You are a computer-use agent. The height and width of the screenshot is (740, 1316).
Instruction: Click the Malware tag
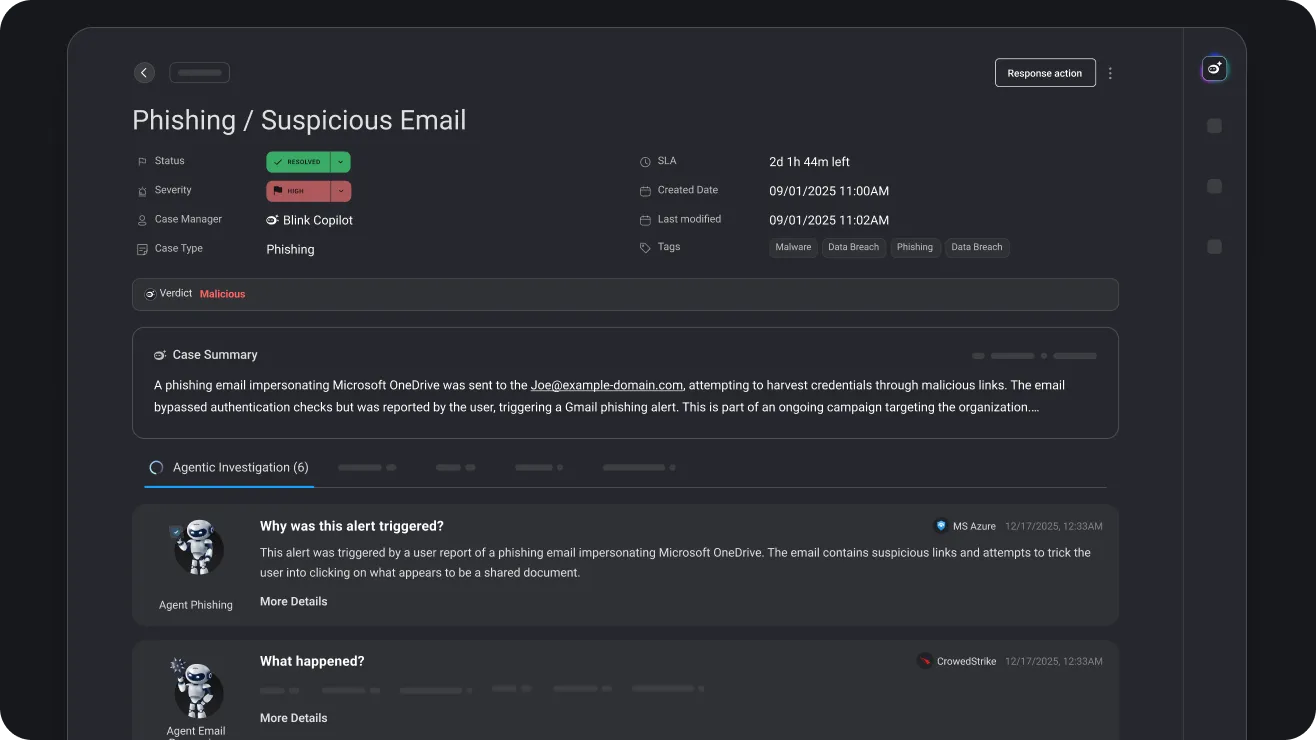click(x=793, y=248)
